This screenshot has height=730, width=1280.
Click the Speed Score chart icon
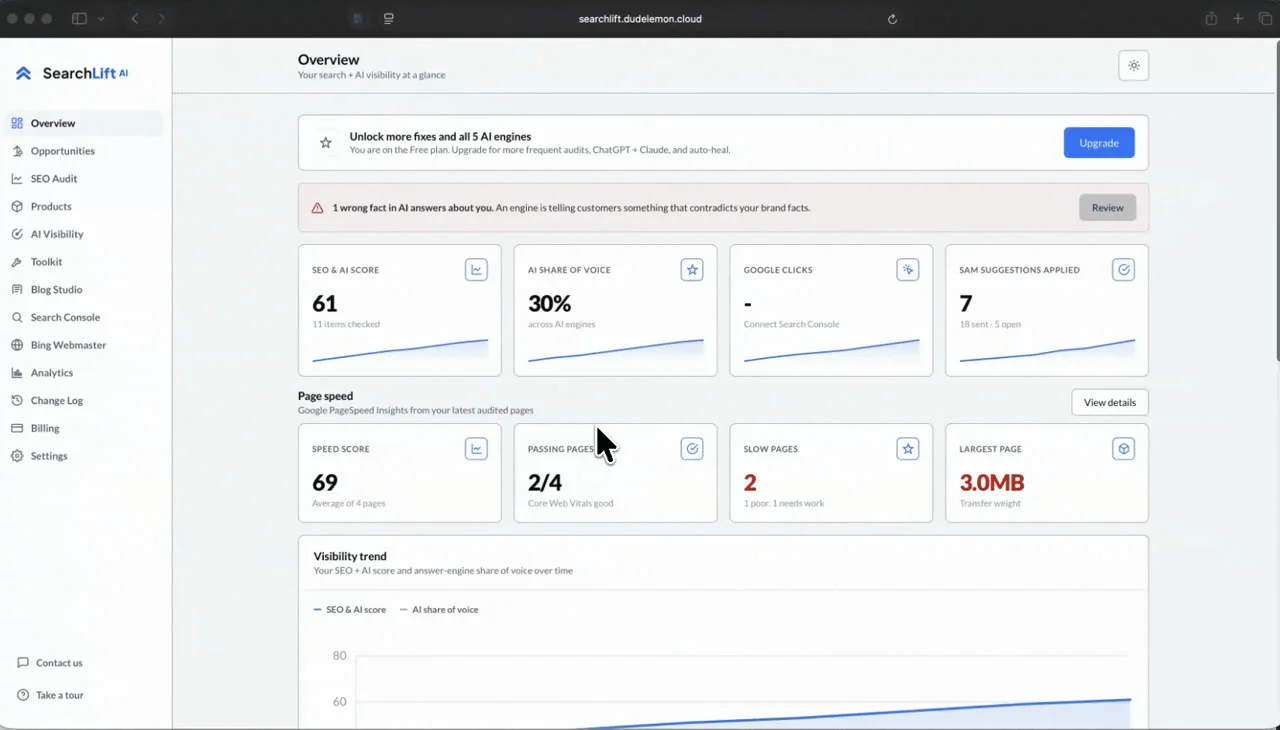point(476,449)
